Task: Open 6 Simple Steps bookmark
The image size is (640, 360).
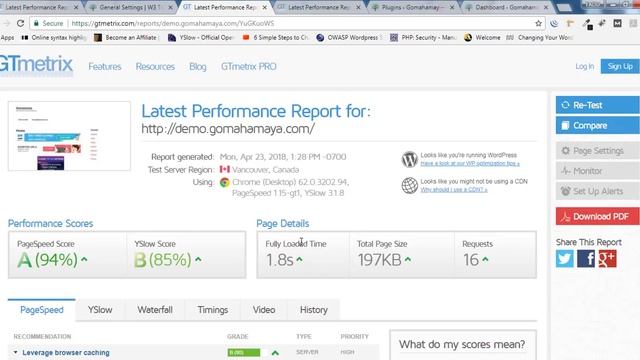Action: (276, 38)
